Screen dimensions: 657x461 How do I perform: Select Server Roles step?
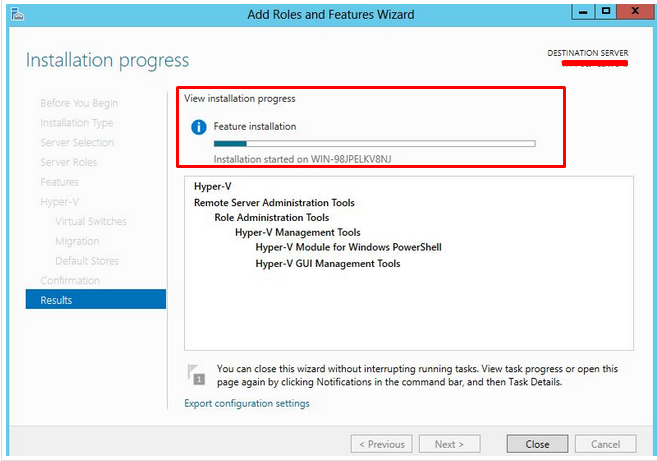coord(69,162)
